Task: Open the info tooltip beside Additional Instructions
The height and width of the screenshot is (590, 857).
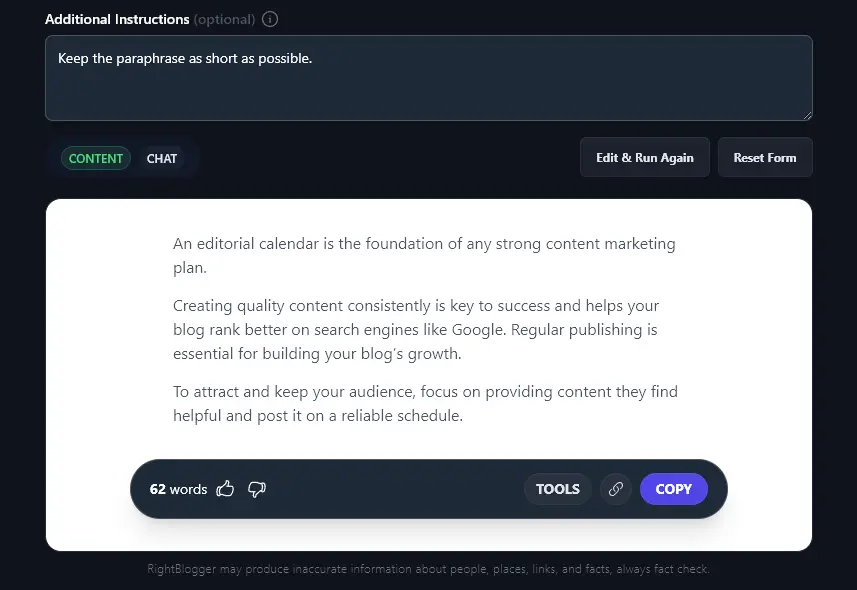Action: 268,18
